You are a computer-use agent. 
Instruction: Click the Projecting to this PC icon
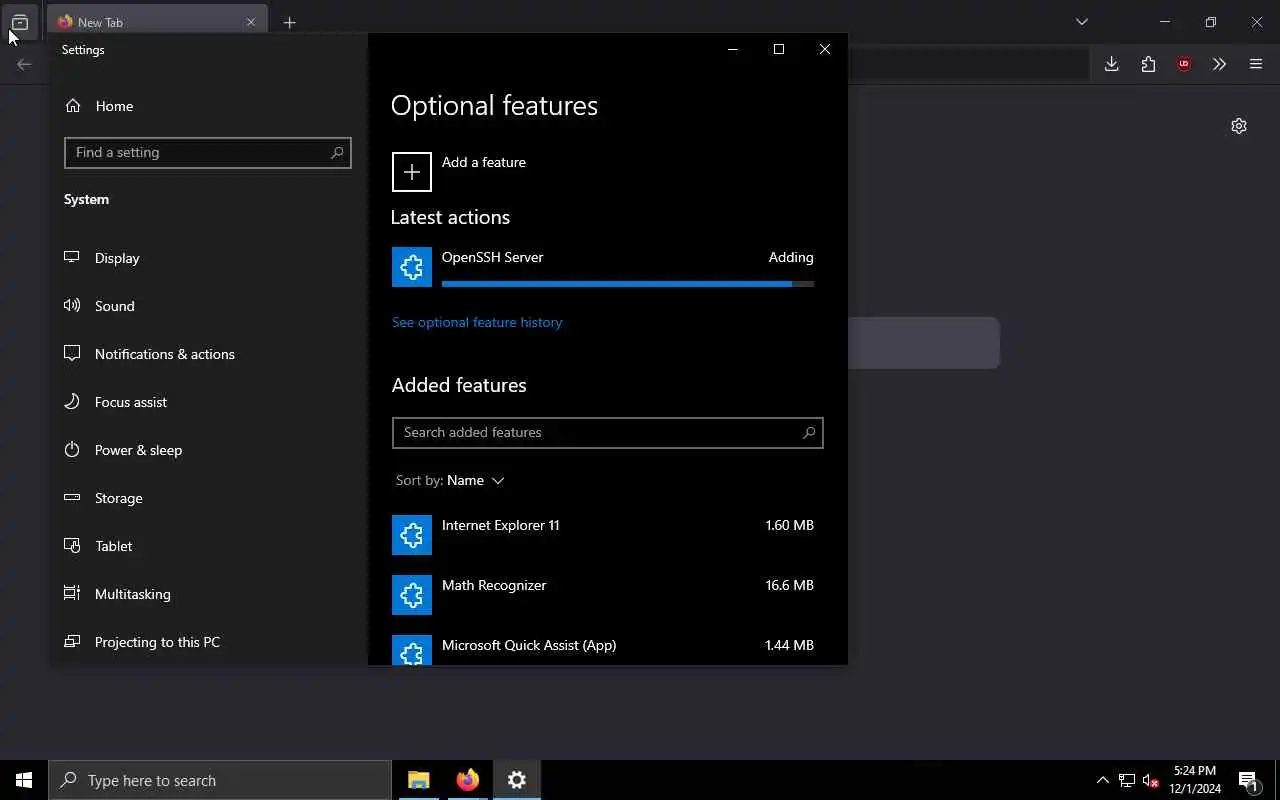pos(72,641)
